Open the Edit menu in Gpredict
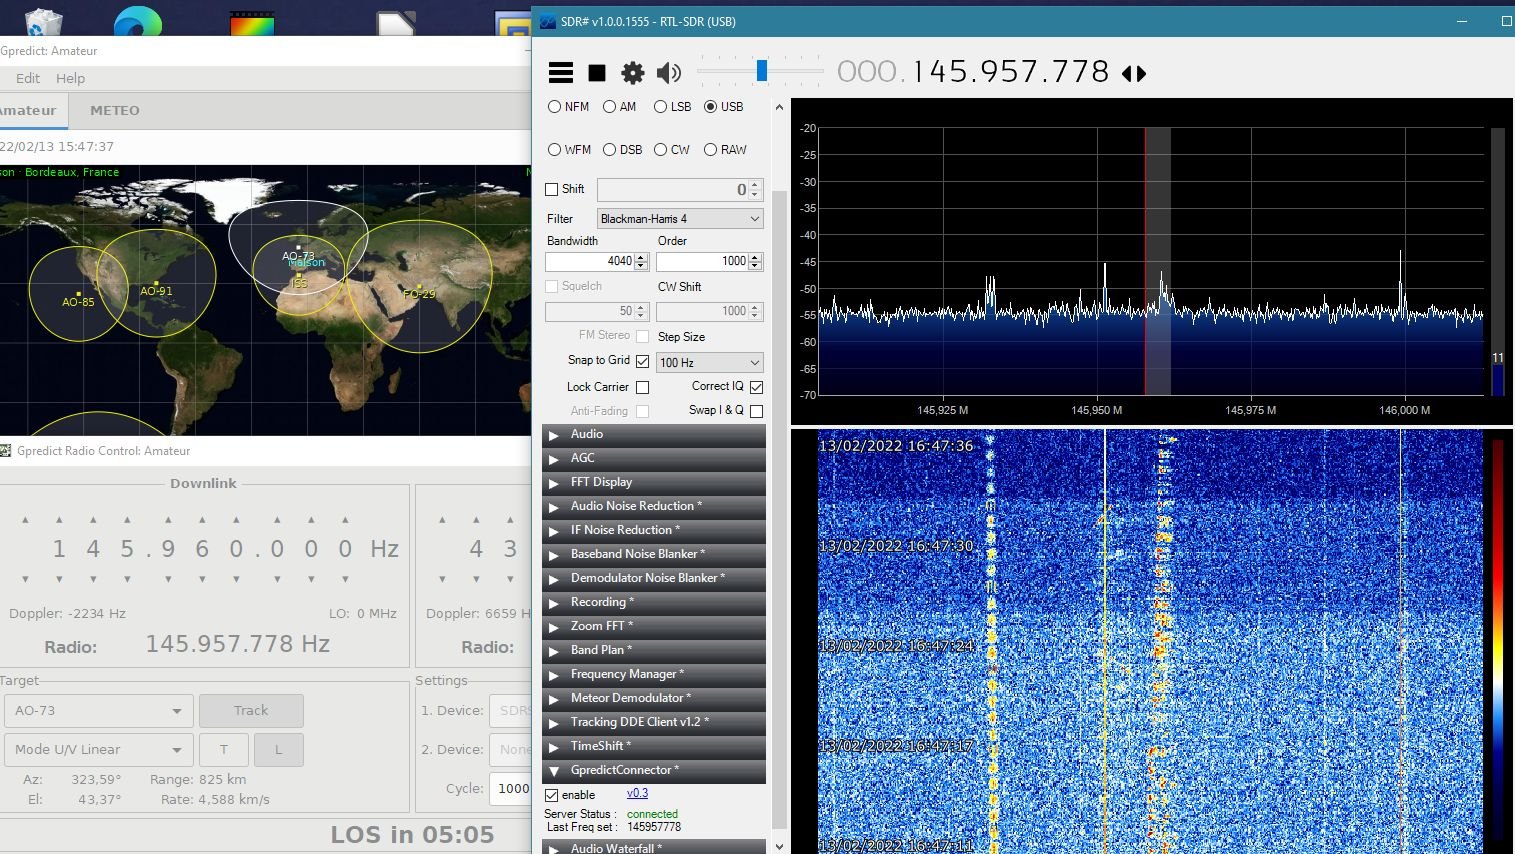This screenshot has width=1515, height=854. (x=28, y=78)
